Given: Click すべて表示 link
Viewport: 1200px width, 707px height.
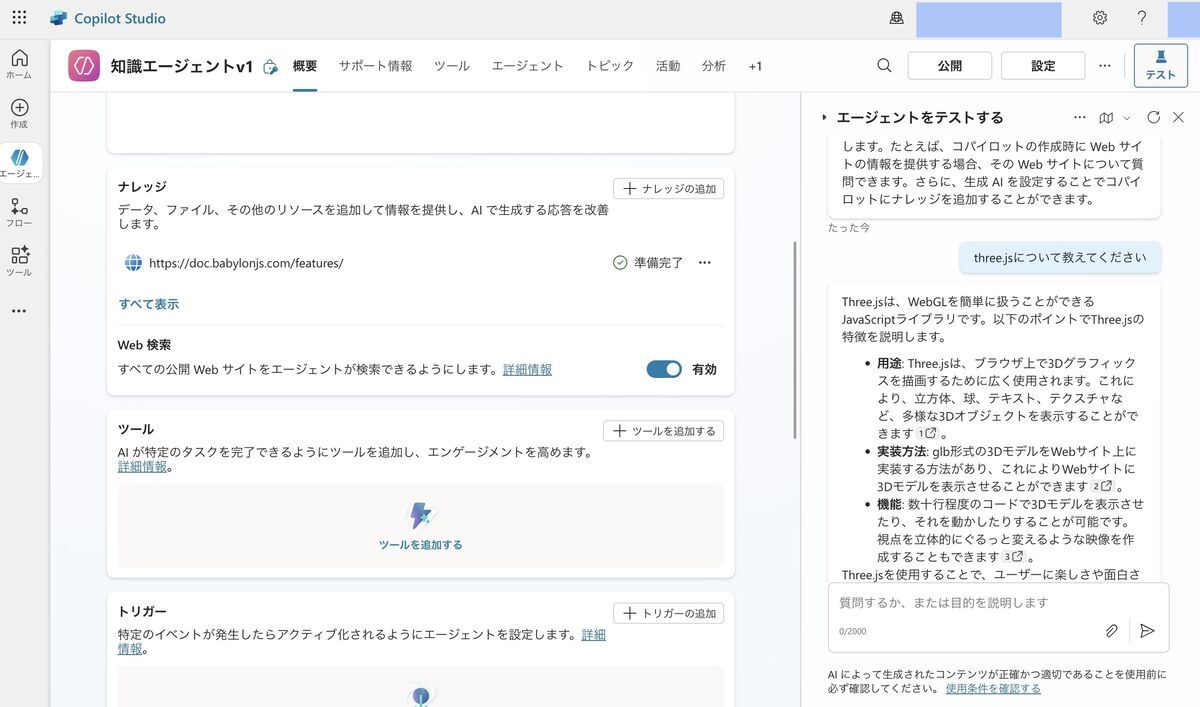Looking at the screenshot, I should coord(149,304).
